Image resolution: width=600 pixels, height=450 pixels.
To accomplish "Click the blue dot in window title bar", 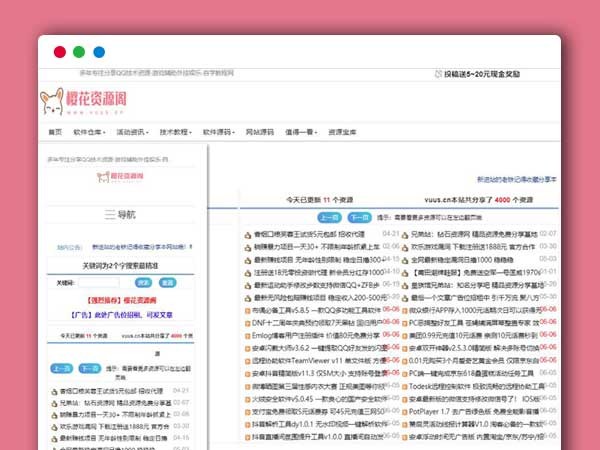I will [98, 52].
